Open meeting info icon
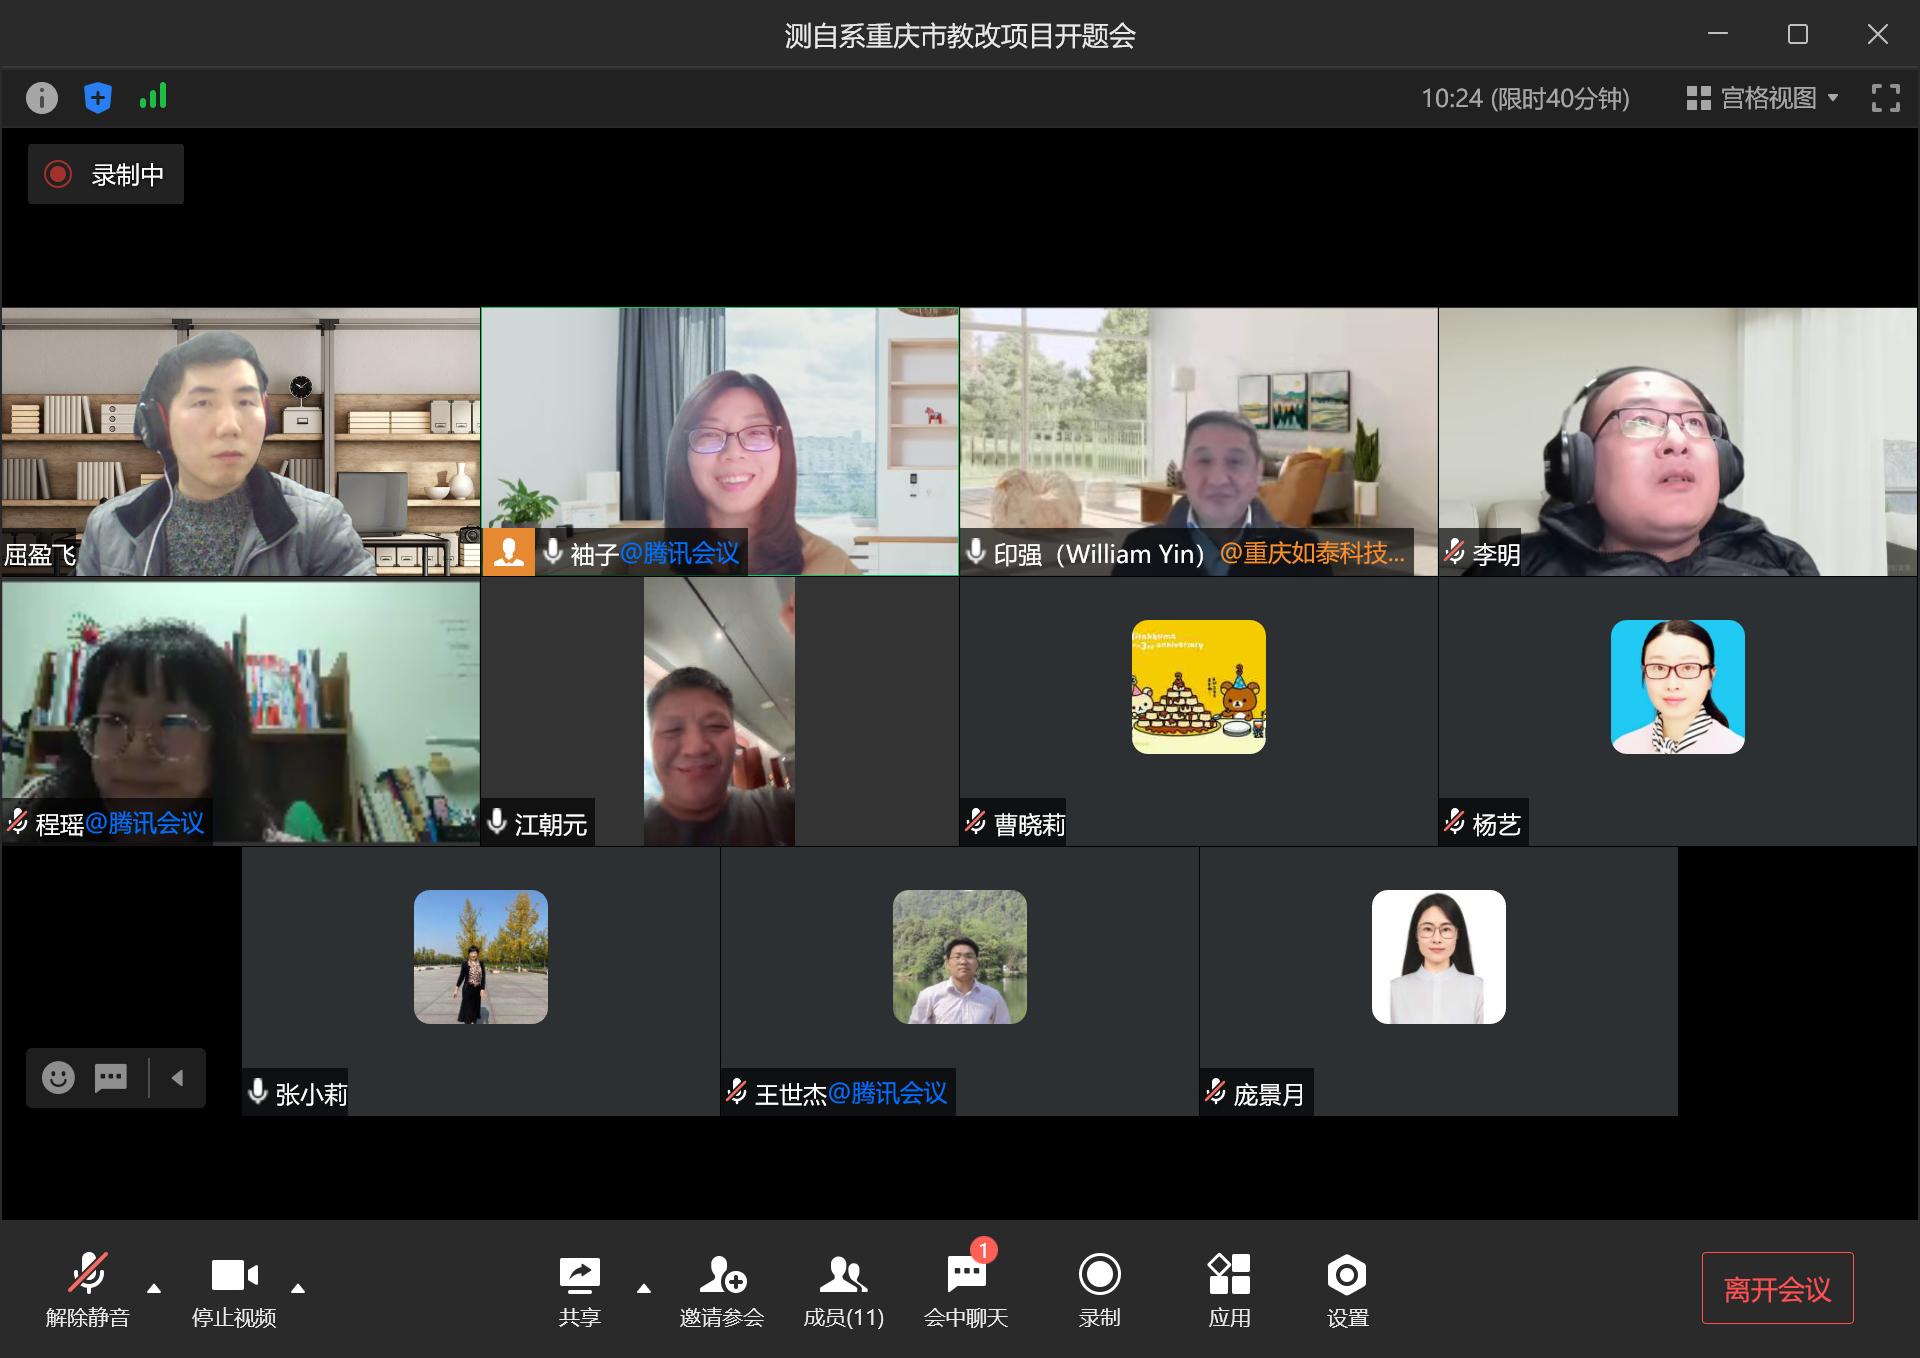Viewport: 1920px width, 1358px height. 41,98
